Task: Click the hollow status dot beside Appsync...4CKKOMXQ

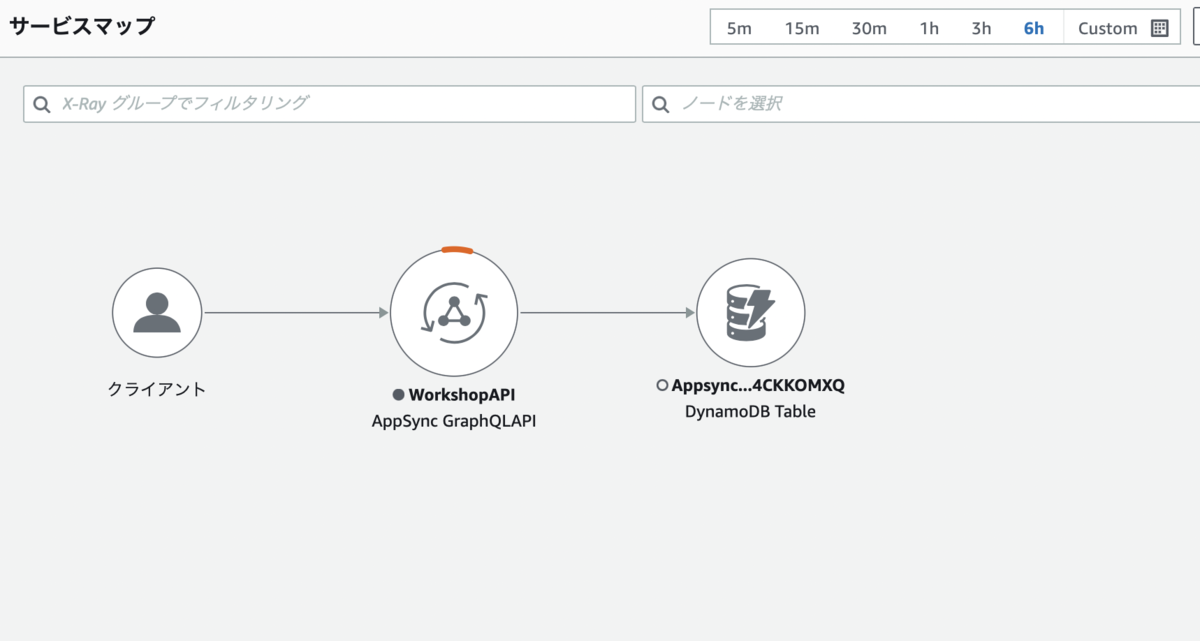Action: click(662, 385)
